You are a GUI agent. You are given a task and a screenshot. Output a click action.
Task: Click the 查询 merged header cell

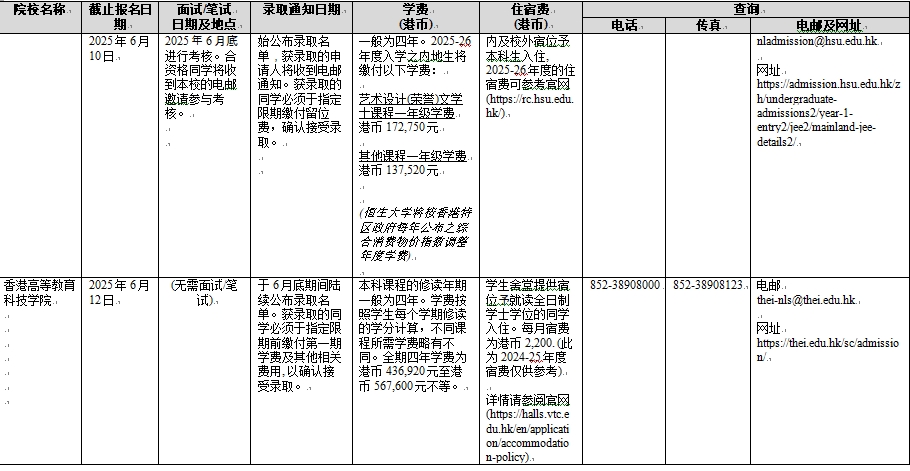[746, 9]
